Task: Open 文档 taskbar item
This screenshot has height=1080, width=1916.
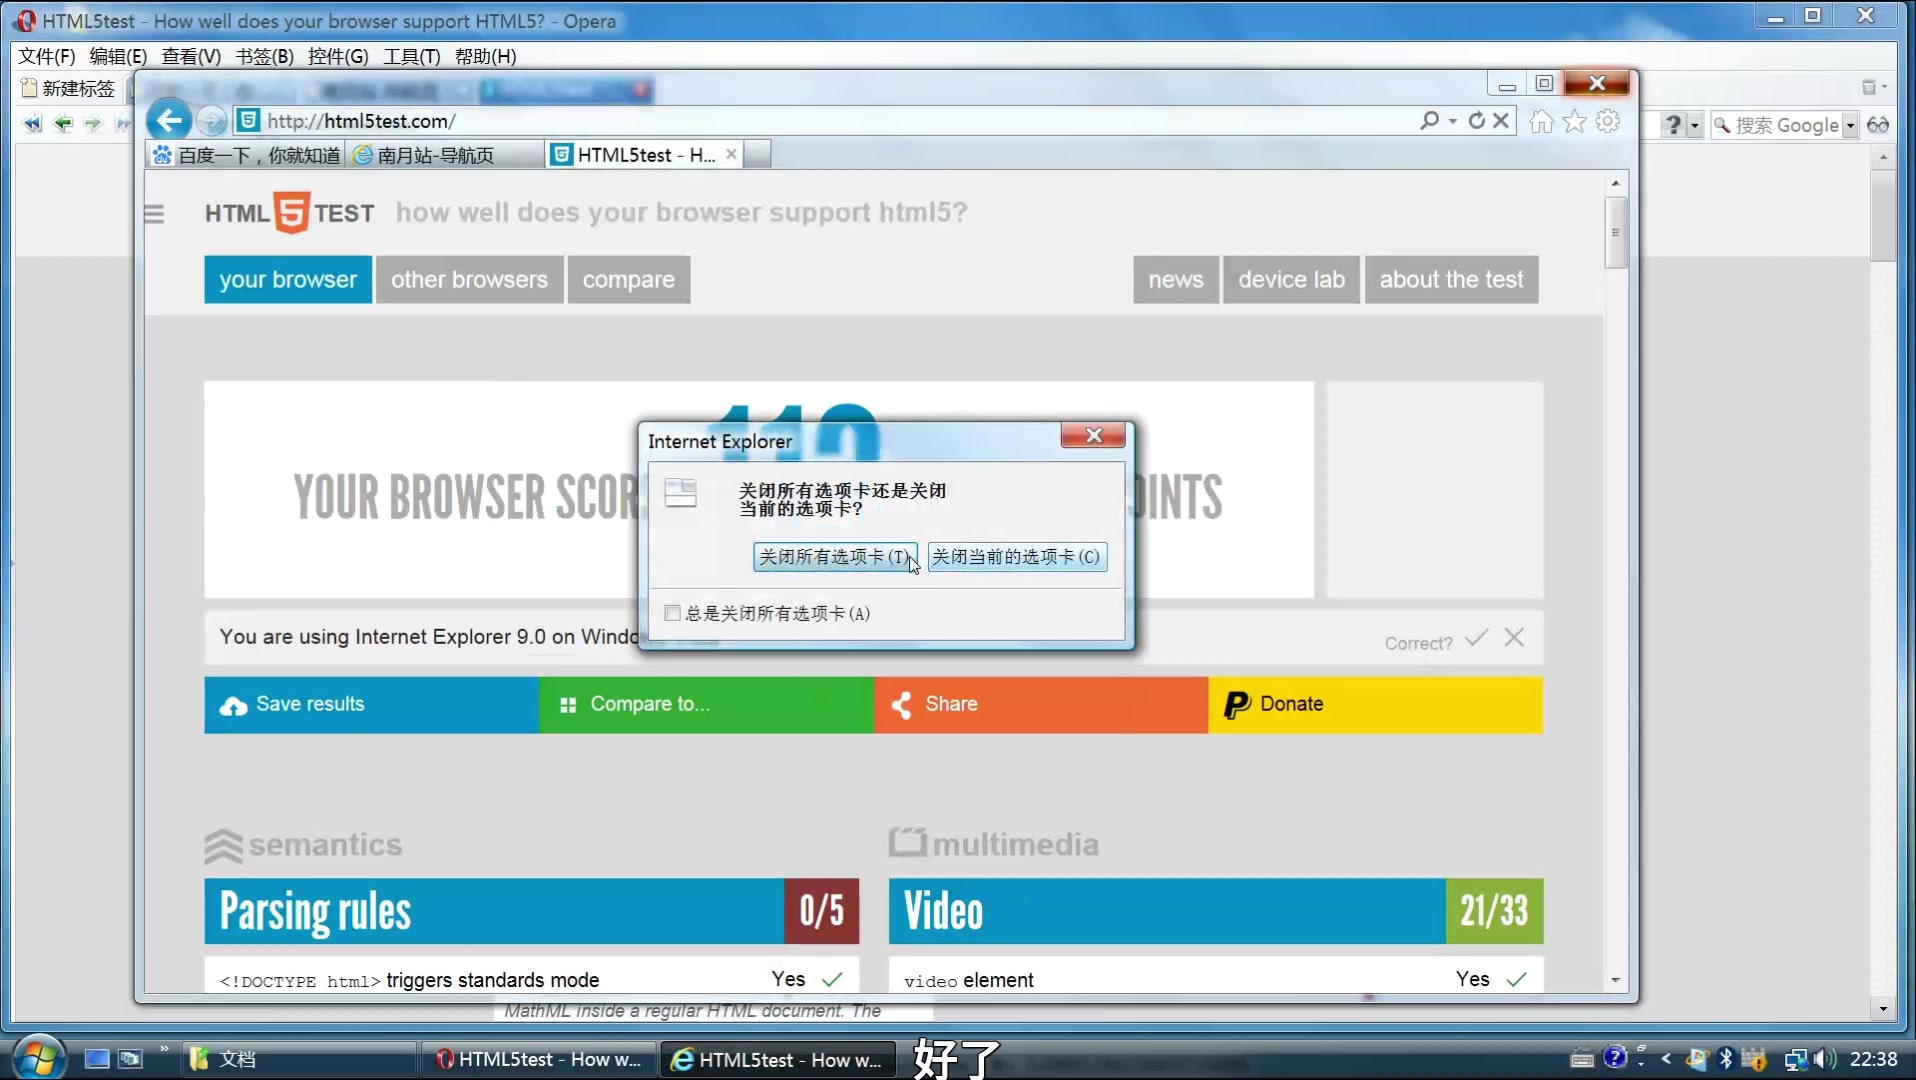Action: pyautogui.click(x=298, y=1059)
